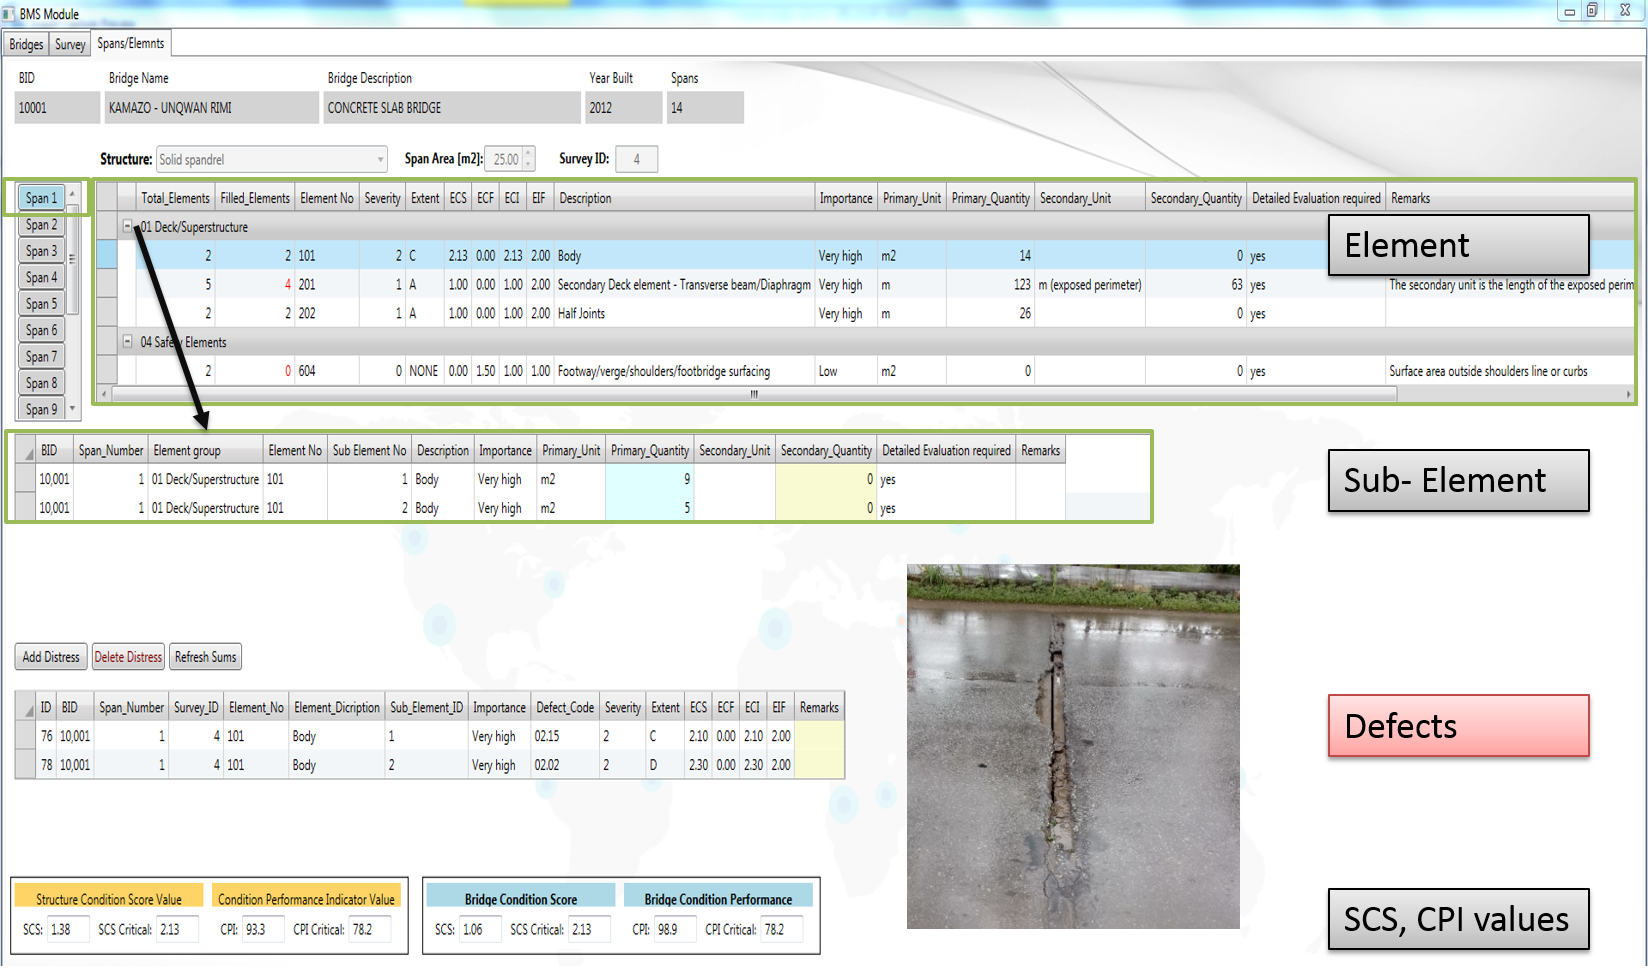
Task: Select Span 6 button
Action: coord(41,330)
